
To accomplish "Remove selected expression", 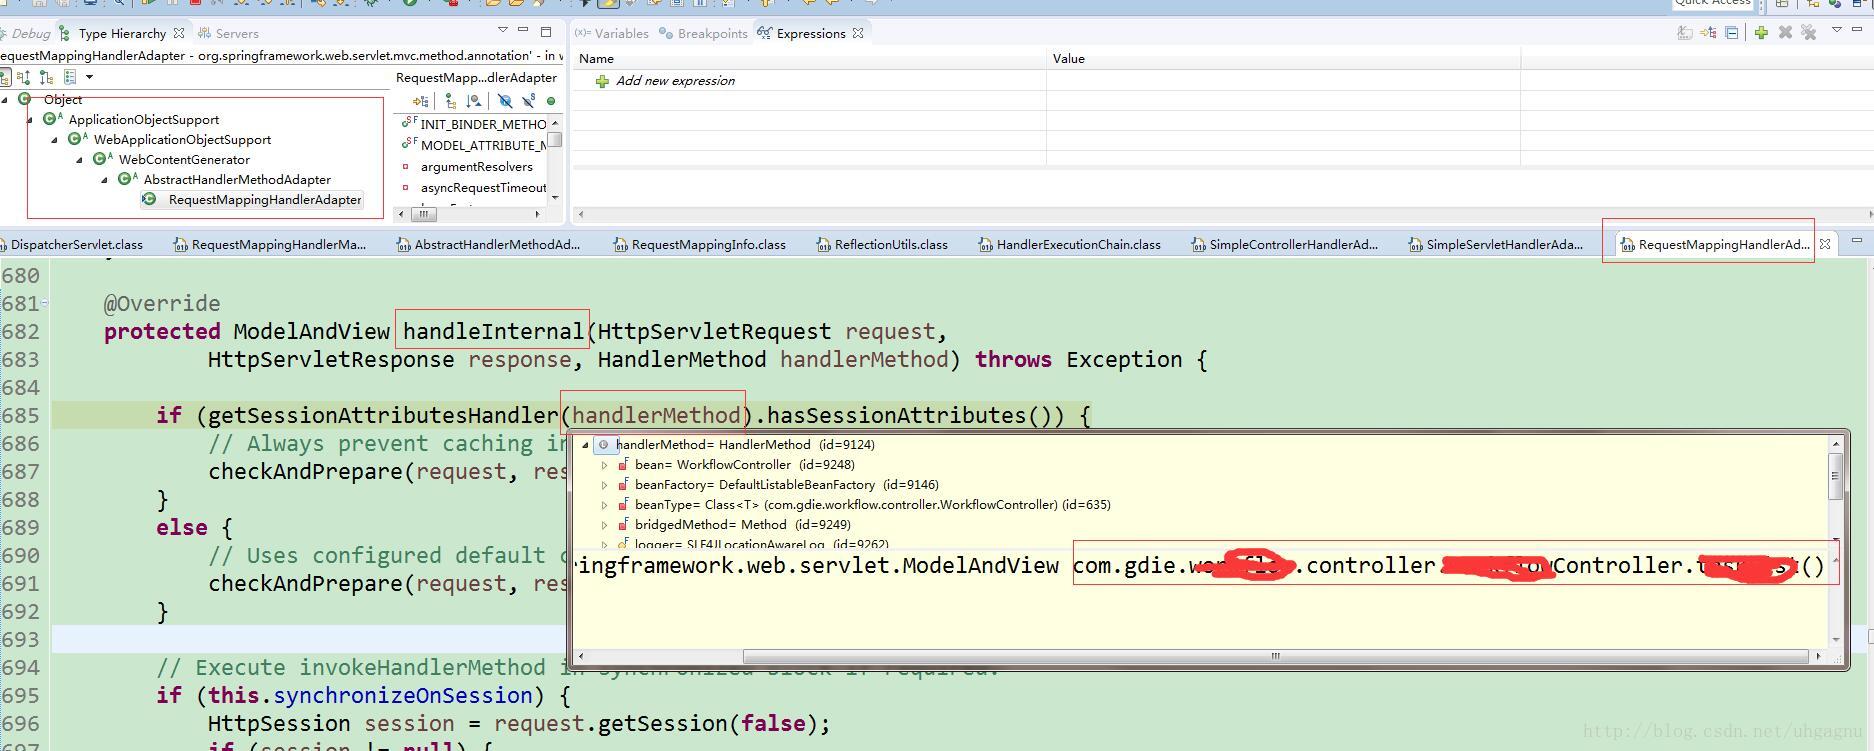I will point(1785,32).
